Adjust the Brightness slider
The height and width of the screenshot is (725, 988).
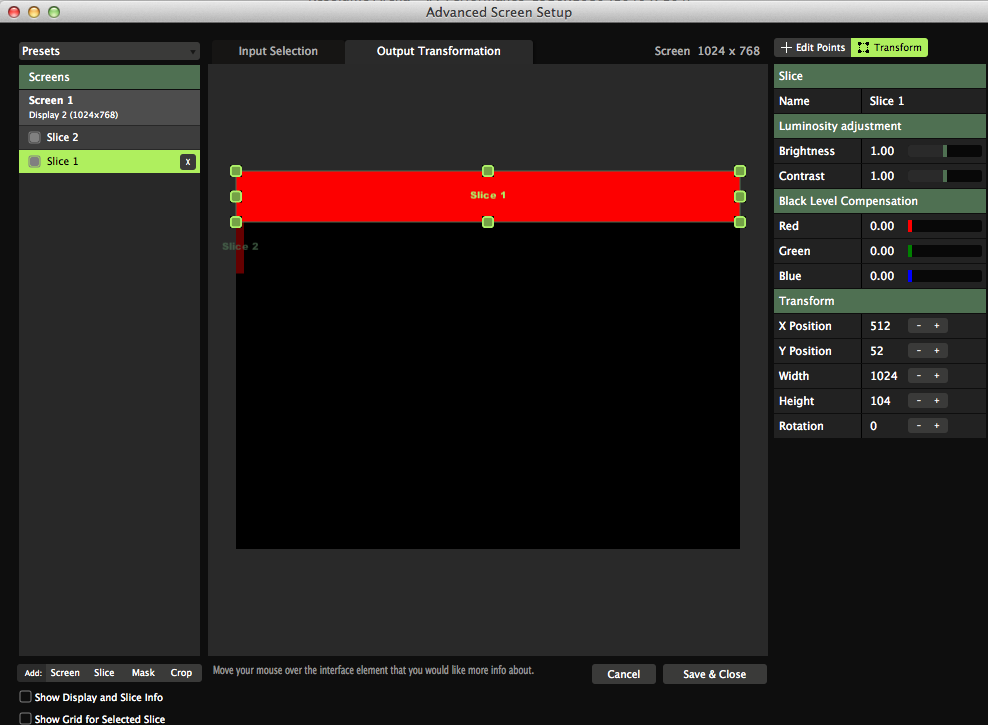[x=944, y=151]
